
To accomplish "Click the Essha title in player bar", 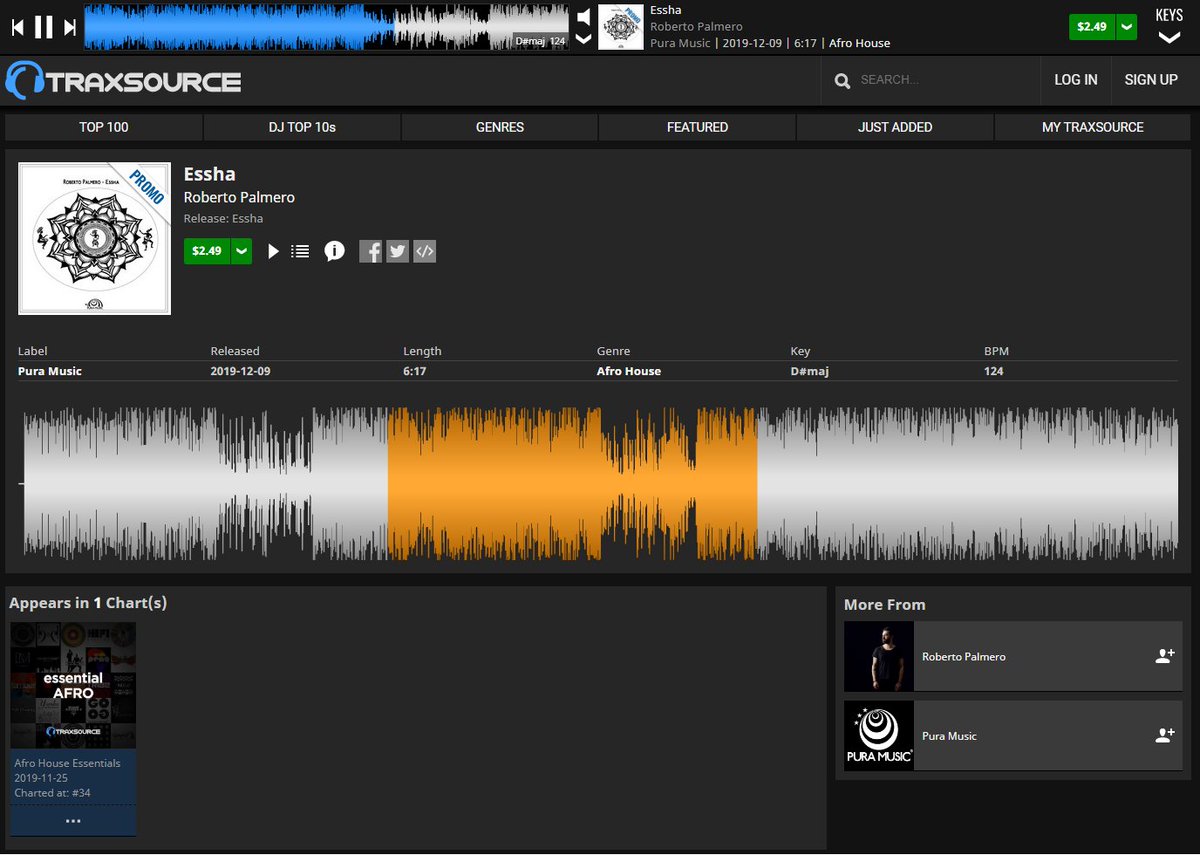I will tap(665, 10).
